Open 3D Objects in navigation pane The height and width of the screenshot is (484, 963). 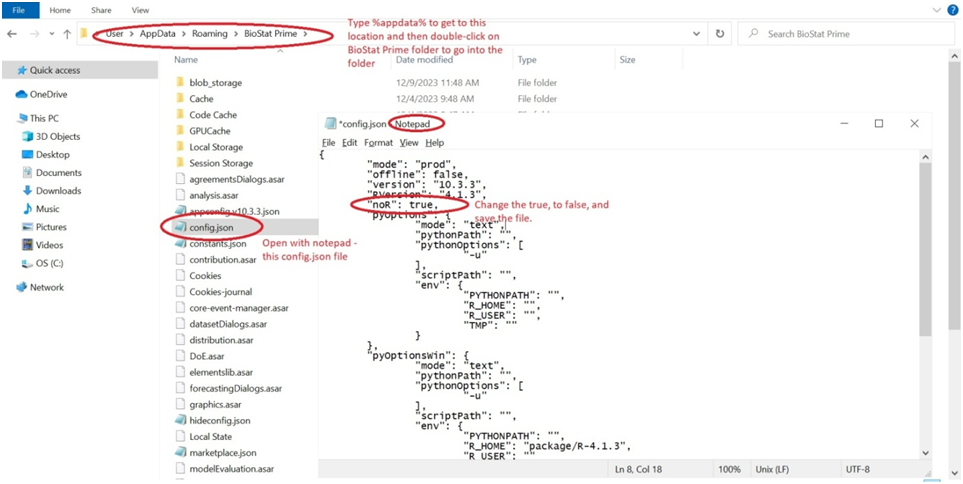pyautogui.click(x=58, y=136)
